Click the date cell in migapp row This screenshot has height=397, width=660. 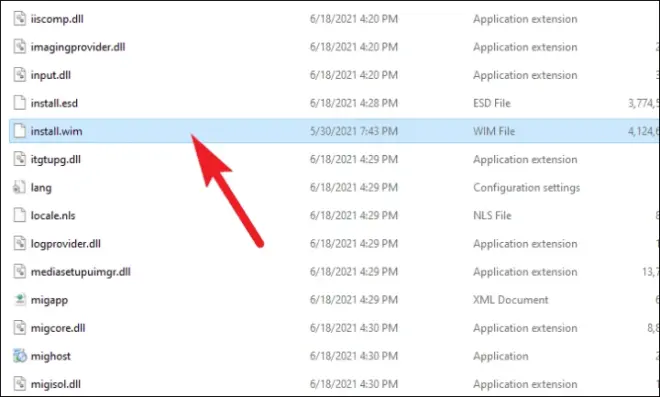coord(354,300)
